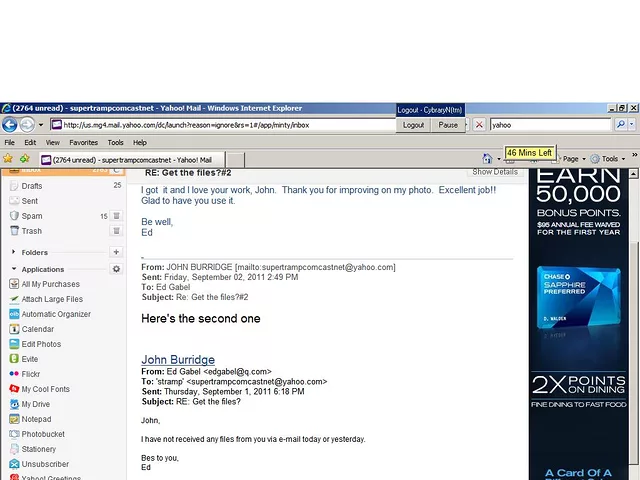
Task: Open Edit Photos application
Action: point(41,344)
